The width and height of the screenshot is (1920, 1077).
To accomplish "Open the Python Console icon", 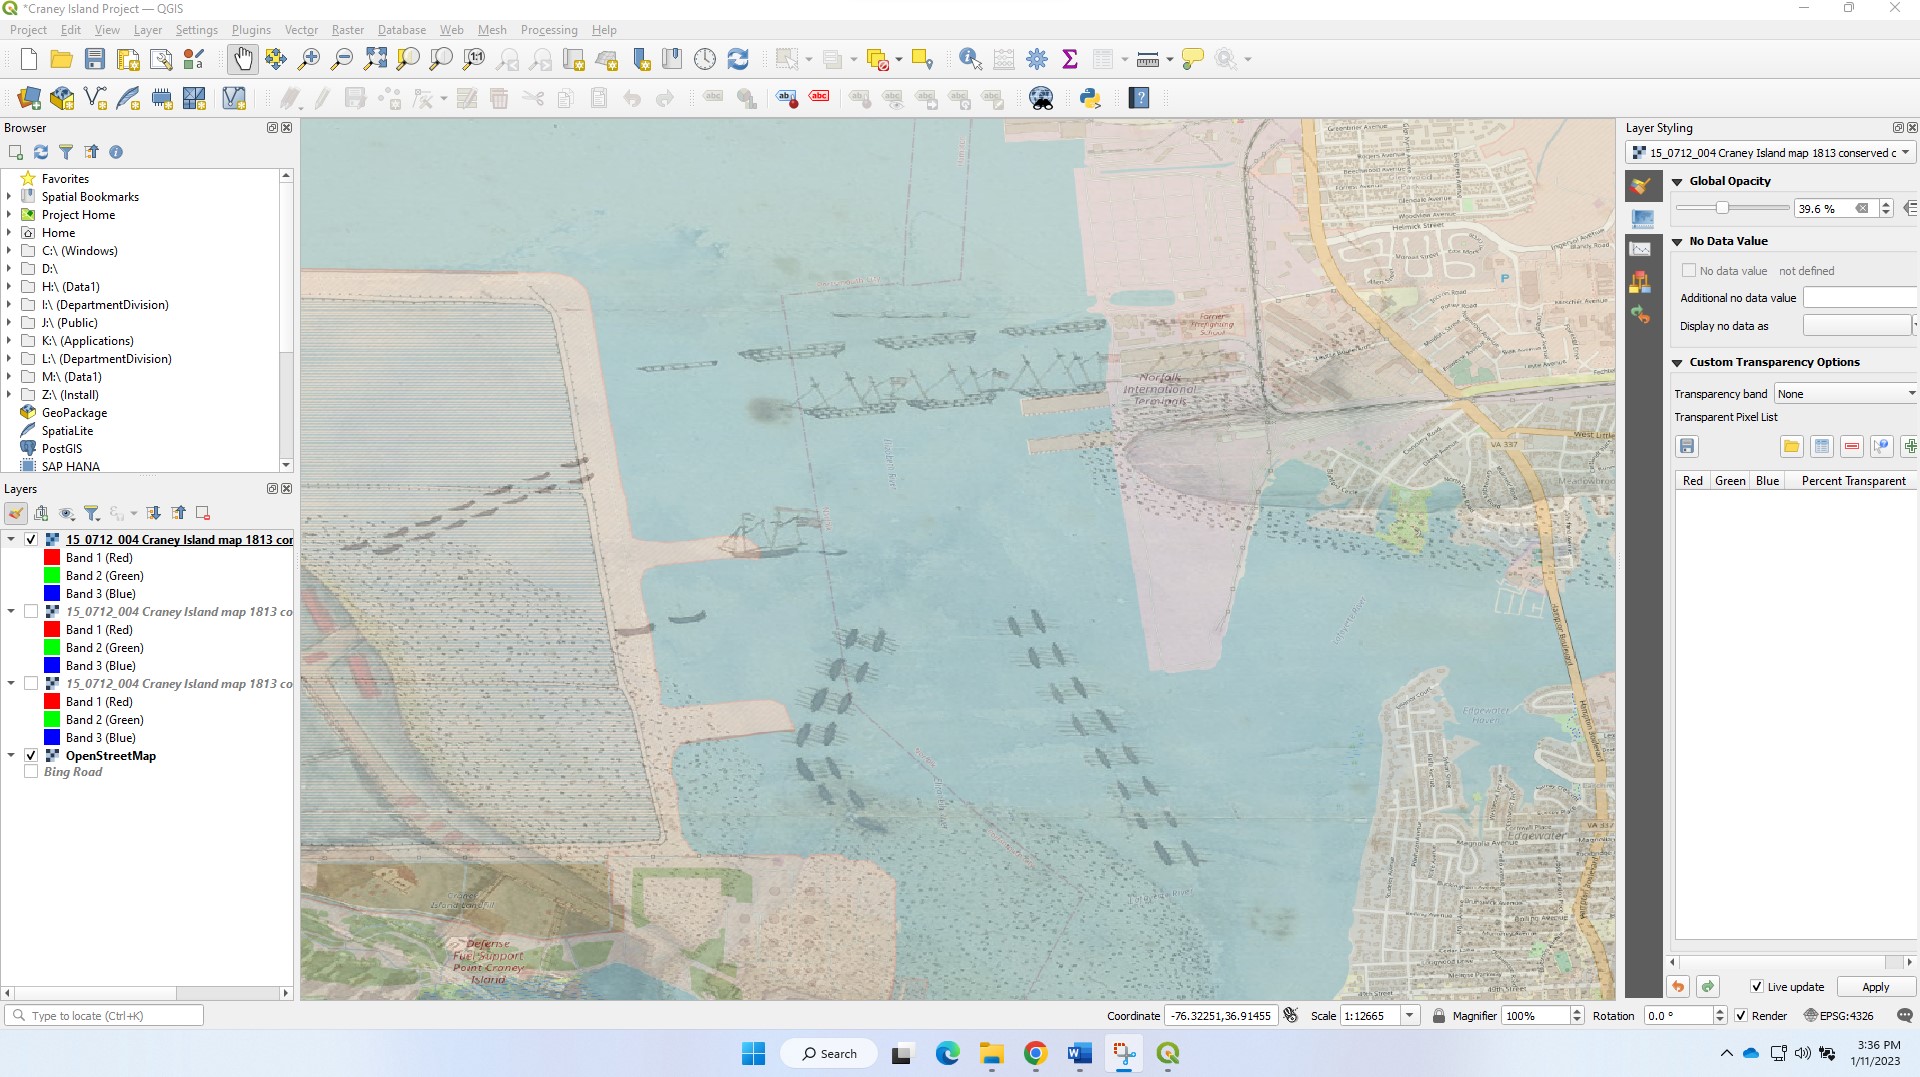I will pyautogui.click(x=1090, y=98).
